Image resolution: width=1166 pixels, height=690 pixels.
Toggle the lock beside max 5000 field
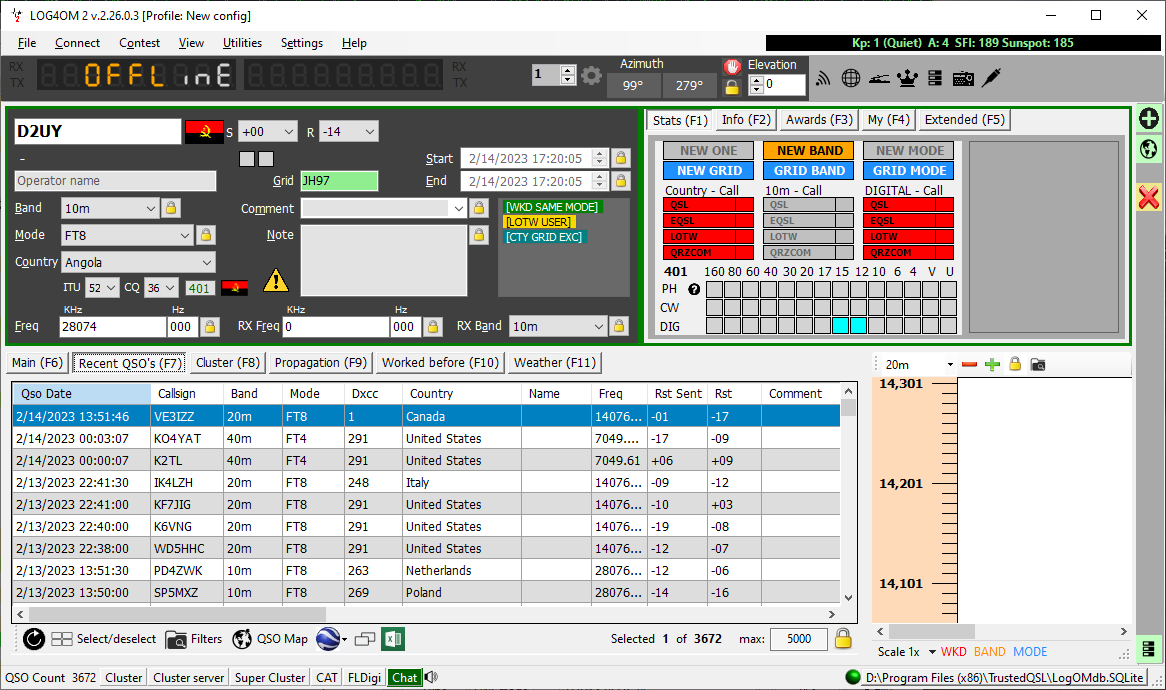click(843, 639)
